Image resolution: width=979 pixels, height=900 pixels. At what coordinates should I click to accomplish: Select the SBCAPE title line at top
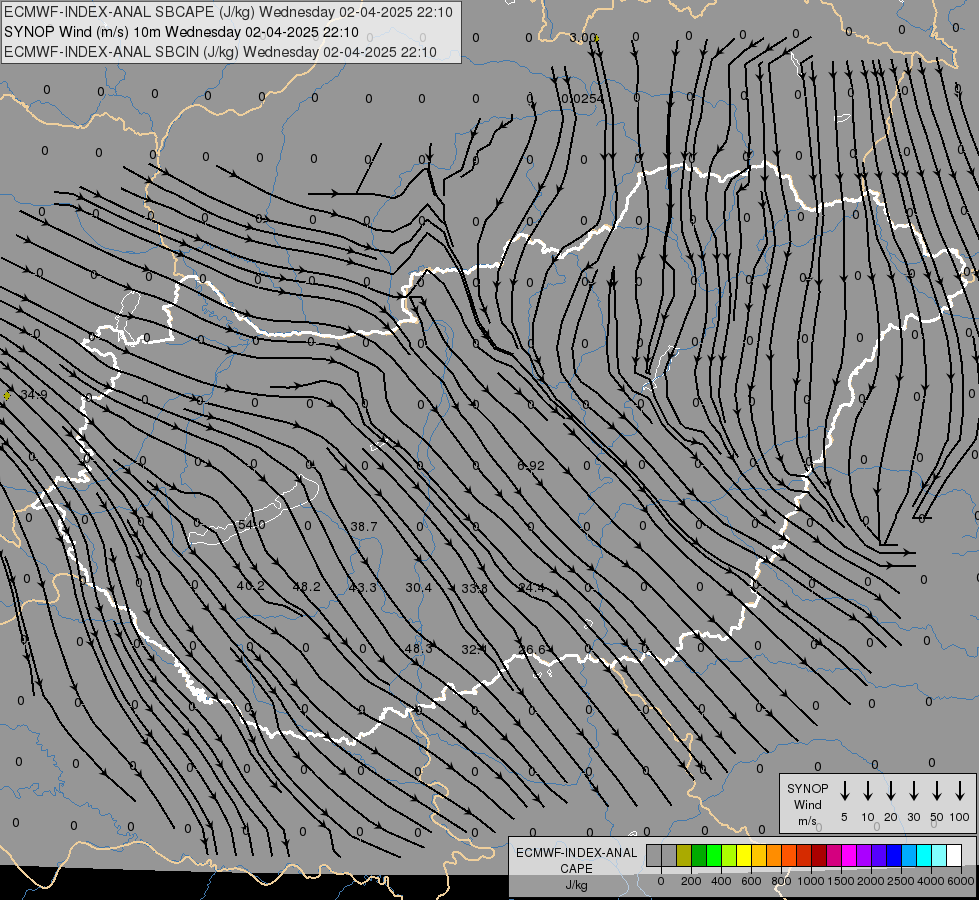coord(228,12)
